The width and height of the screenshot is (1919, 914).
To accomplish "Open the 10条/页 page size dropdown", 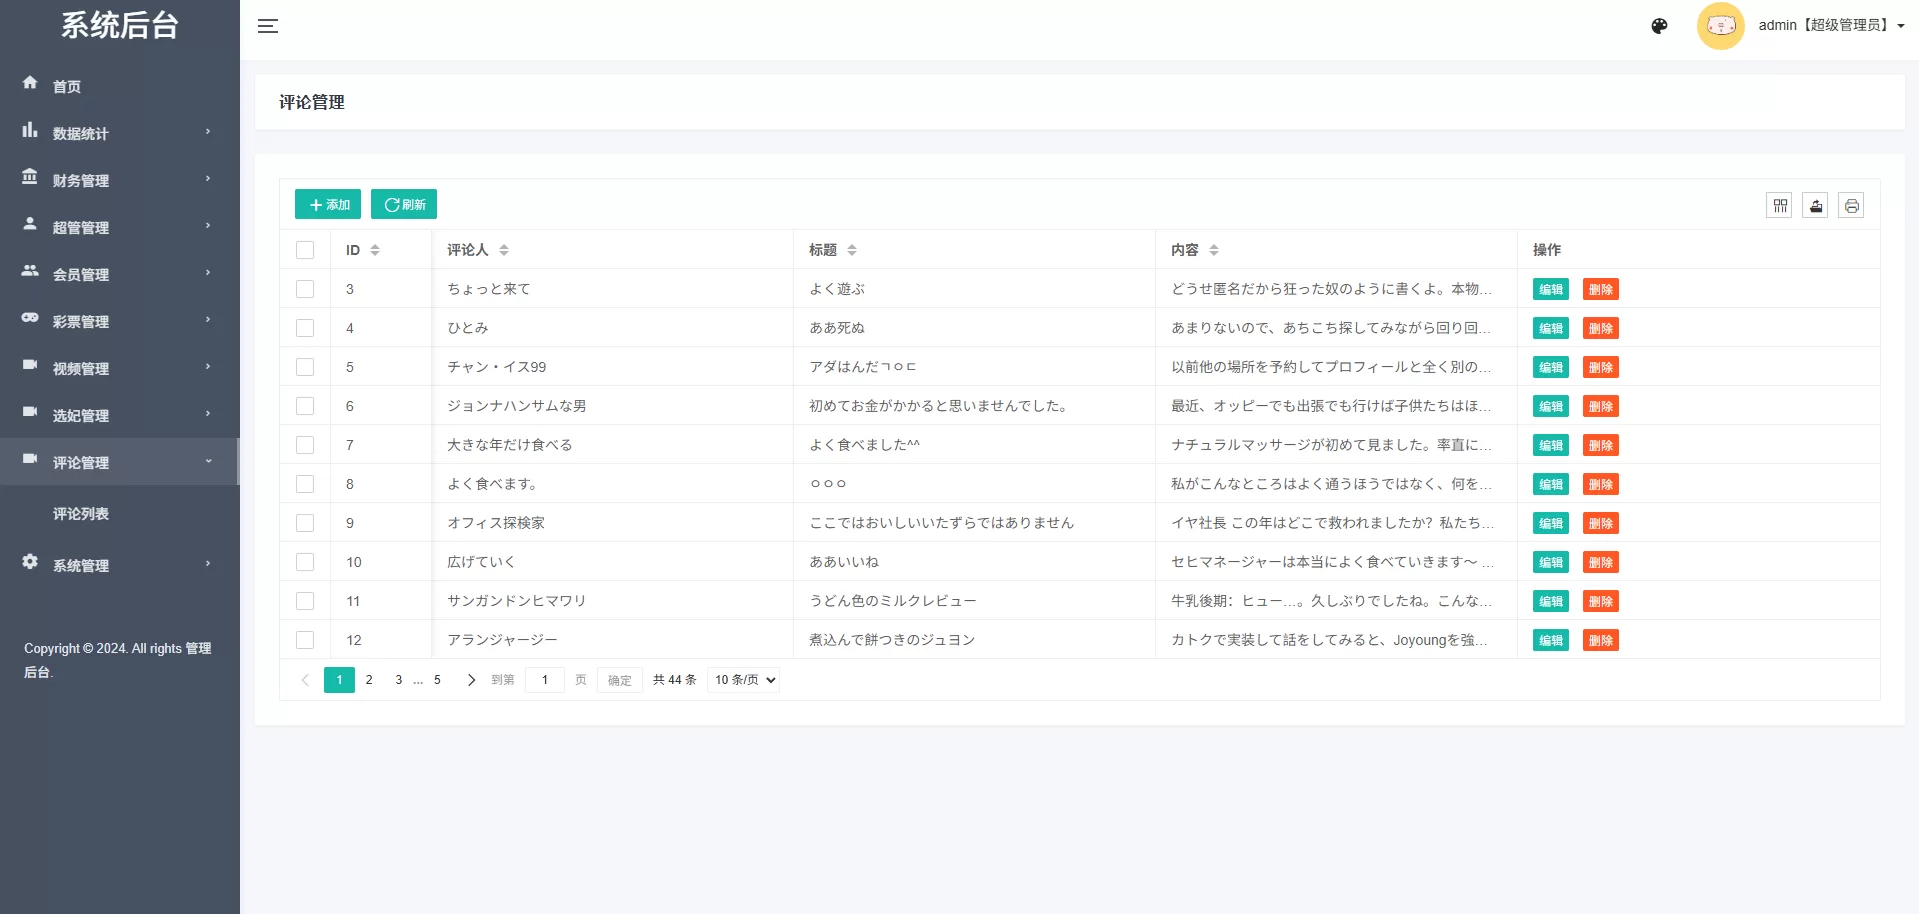I will click(x=742, y=679).
